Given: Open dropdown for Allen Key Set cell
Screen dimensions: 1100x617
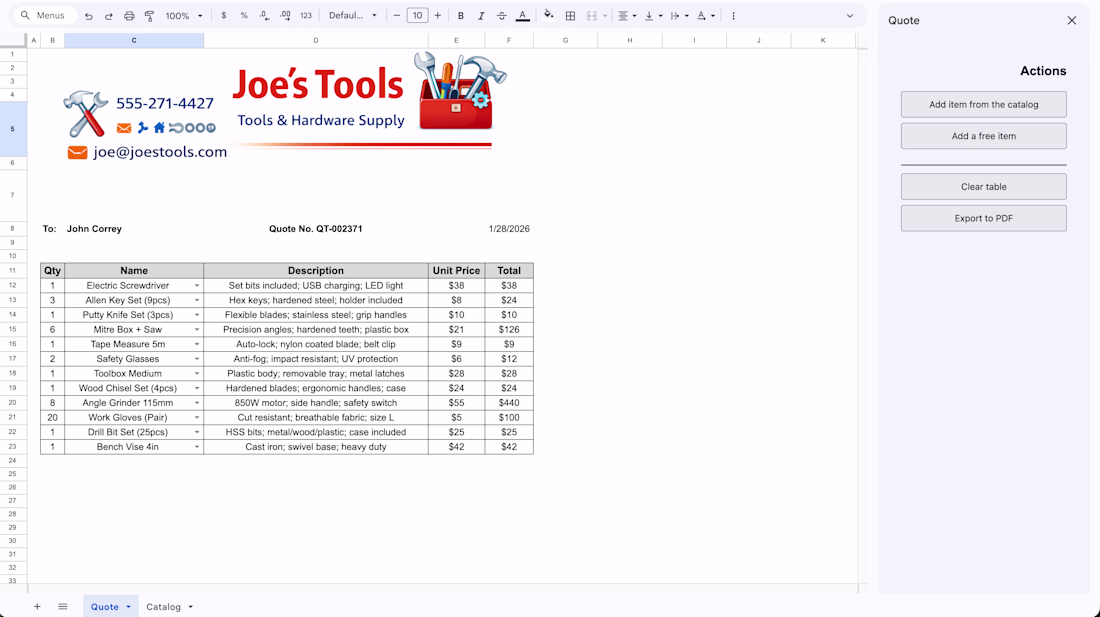Looking at the screenshot, I should click(196, 301).
